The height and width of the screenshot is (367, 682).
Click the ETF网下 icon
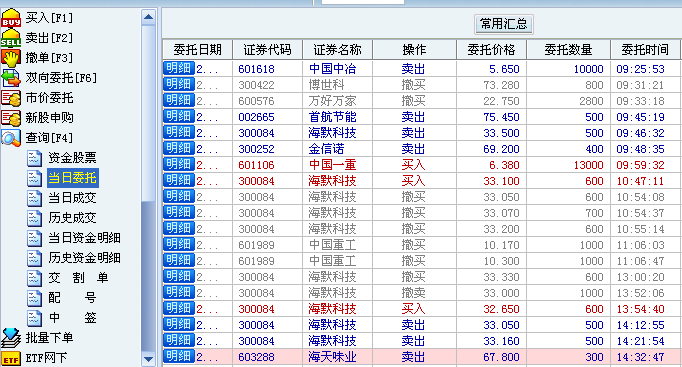pyautogui.click(x=11, y=358)
